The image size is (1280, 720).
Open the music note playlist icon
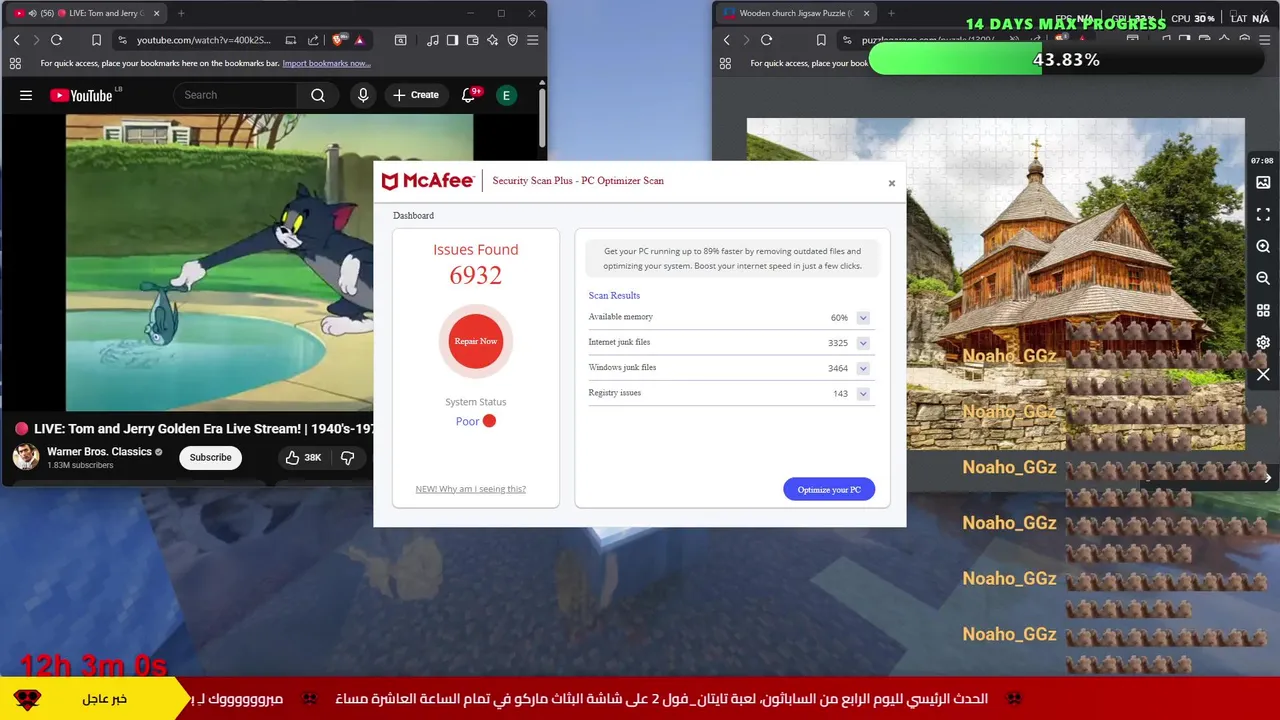pos(432,40)
